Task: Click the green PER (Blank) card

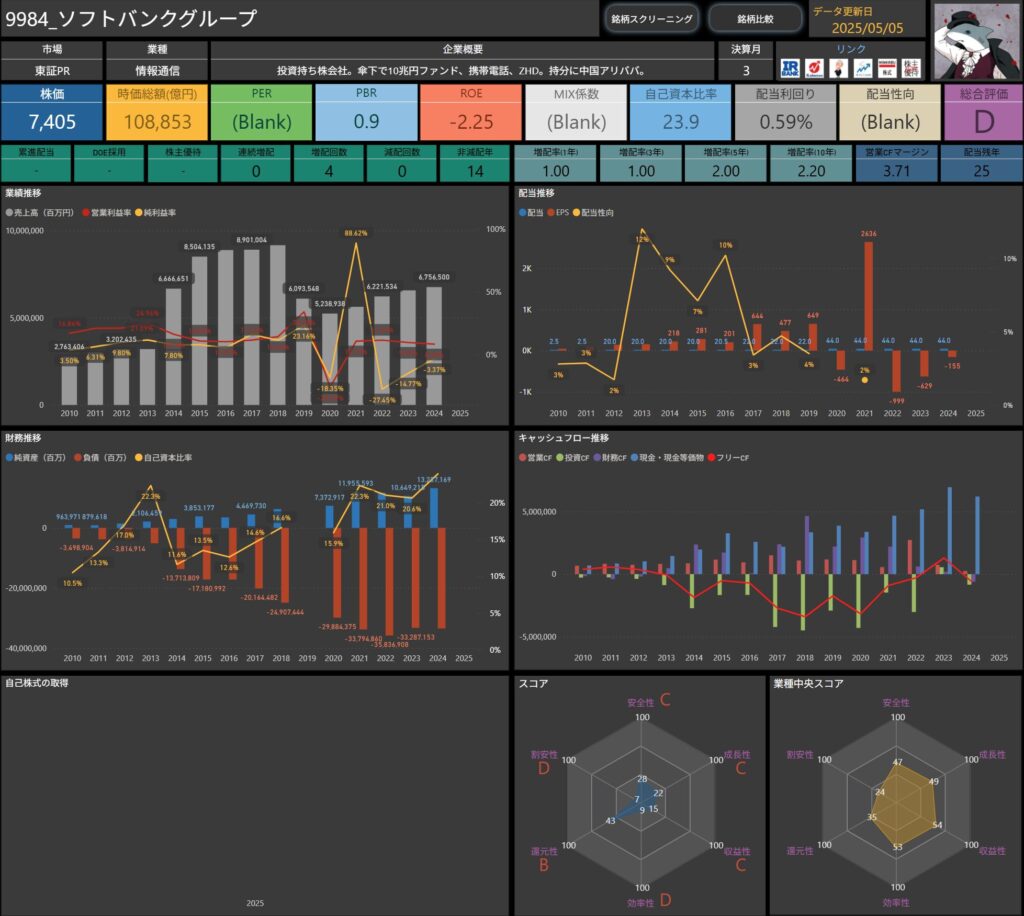Action: (x=261, y=112)
